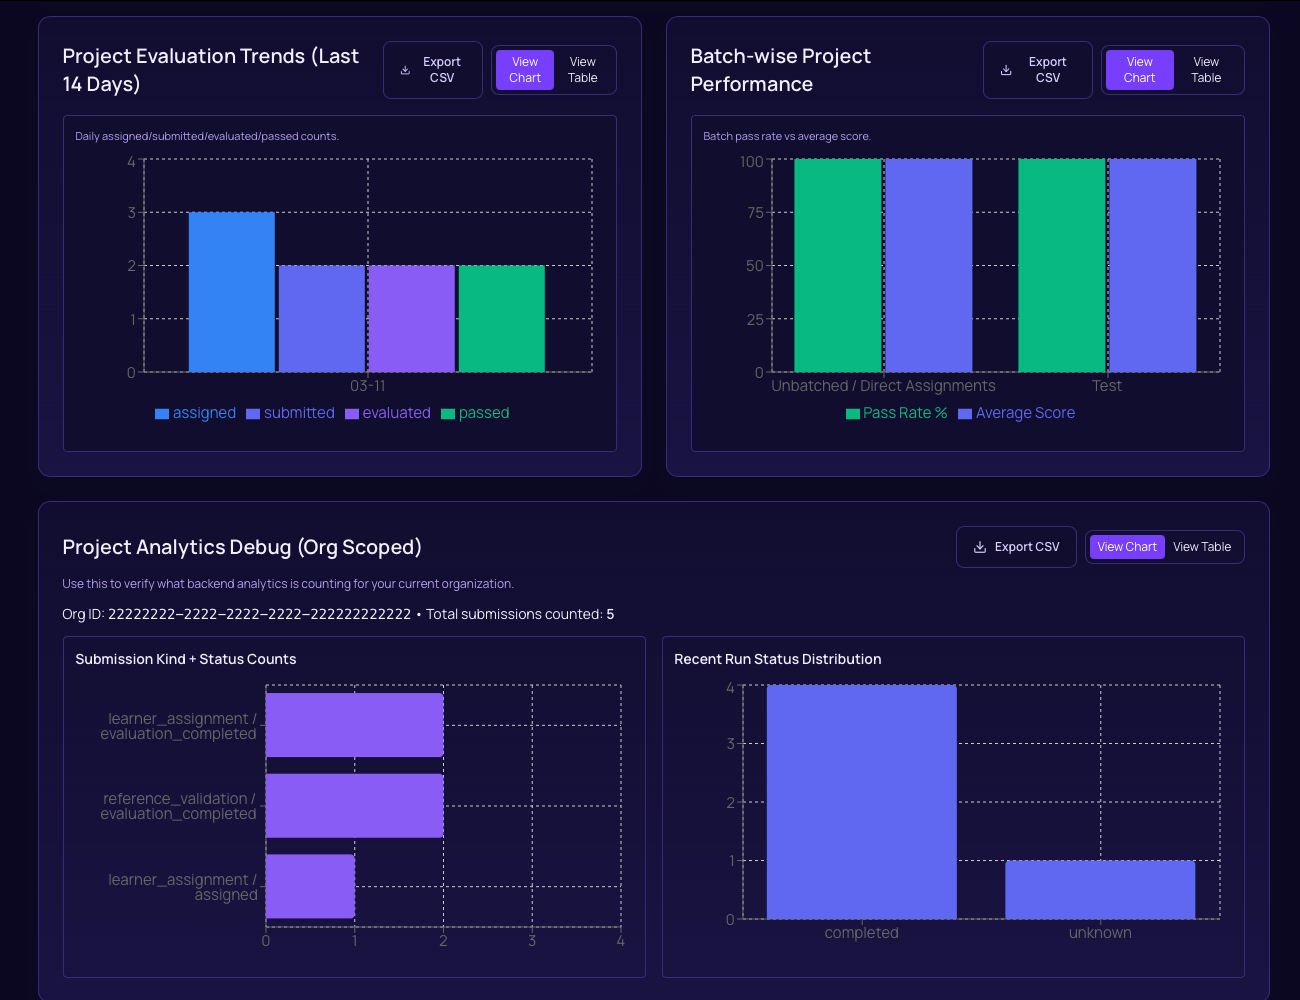Select the View Table tab in Project Analytics Debug
The width and height of the screenshot is (1300, 1000).
(x=1202, y=546)
